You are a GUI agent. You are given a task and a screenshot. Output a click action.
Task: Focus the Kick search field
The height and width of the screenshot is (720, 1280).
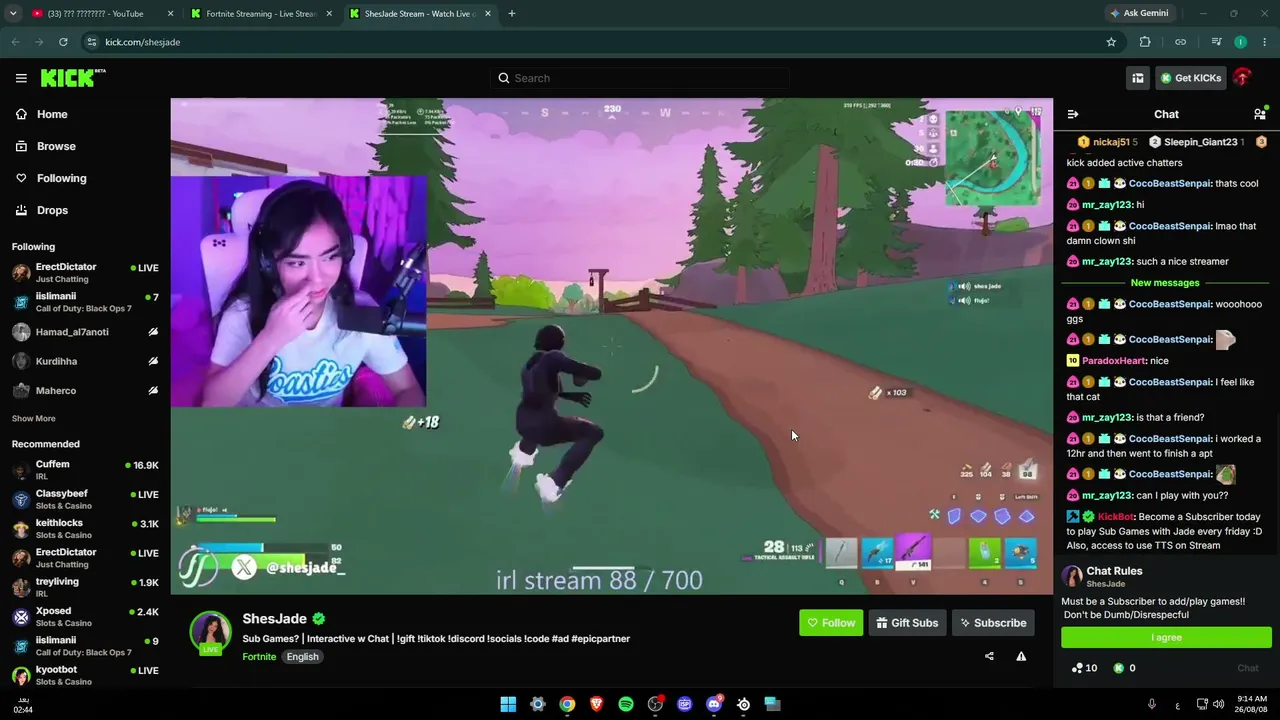(640, 78)
